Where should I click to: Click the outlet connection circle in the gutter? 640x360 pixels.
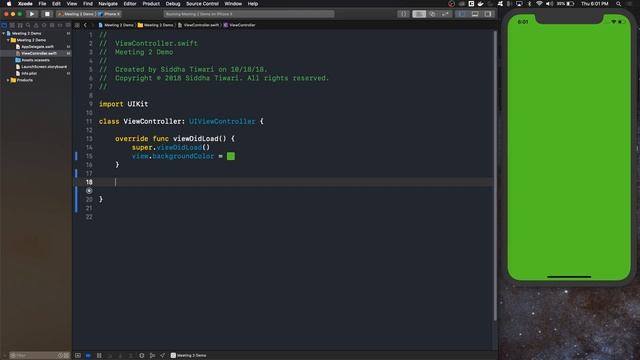click(89, 191)
